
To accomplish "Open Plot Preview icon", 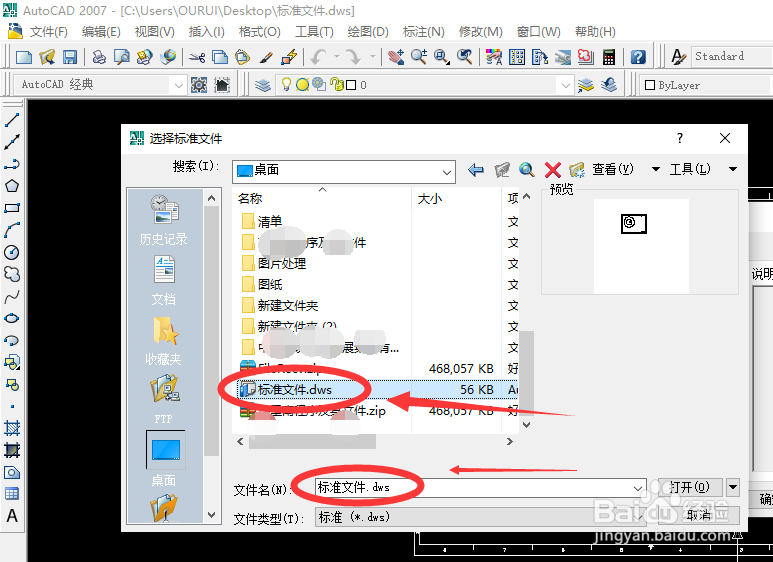I will point(121,57).
